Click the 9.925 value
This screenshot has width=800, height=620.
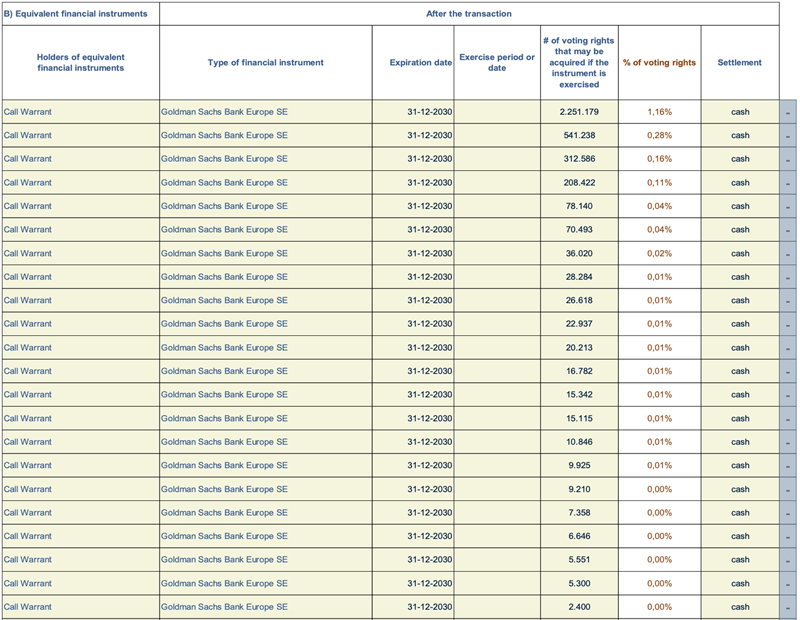(579, 465)
